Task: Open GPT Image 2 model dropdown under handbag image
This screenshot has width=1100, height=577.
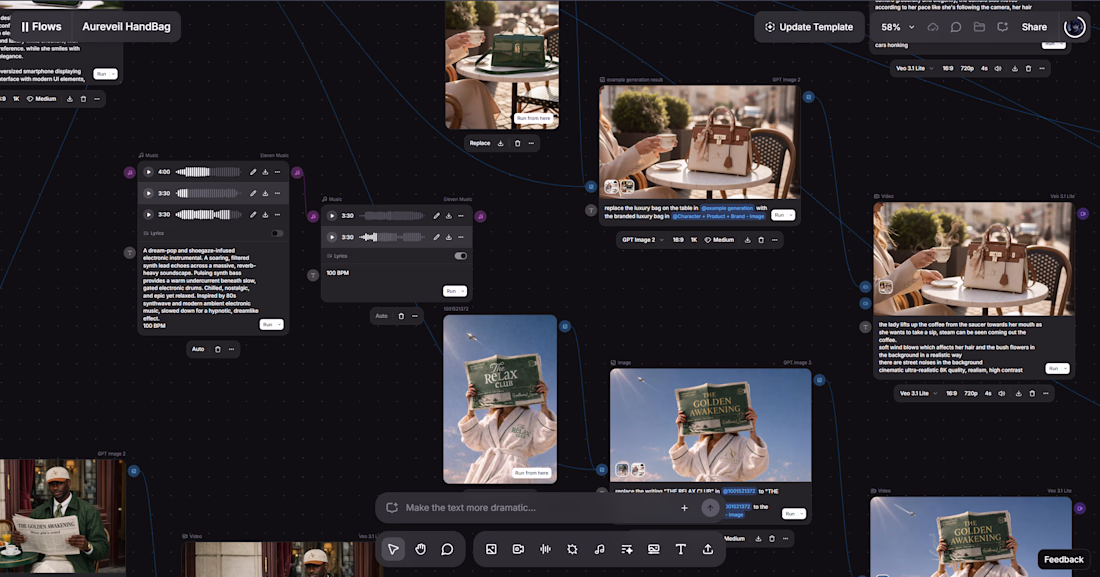Action: pos(642,240)
